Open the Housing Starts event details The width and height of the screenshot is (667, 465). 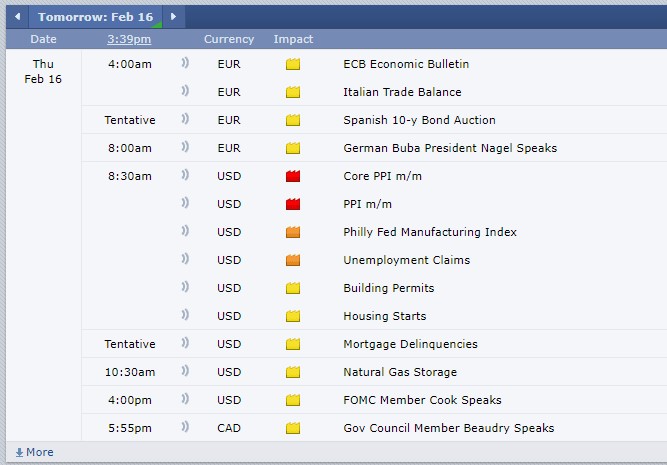click(x=384, y=316)
